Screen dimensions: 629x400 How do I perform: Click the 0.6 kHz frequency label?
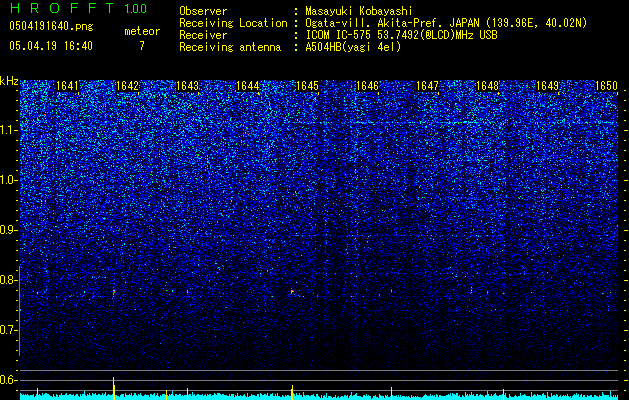(8, 380)
